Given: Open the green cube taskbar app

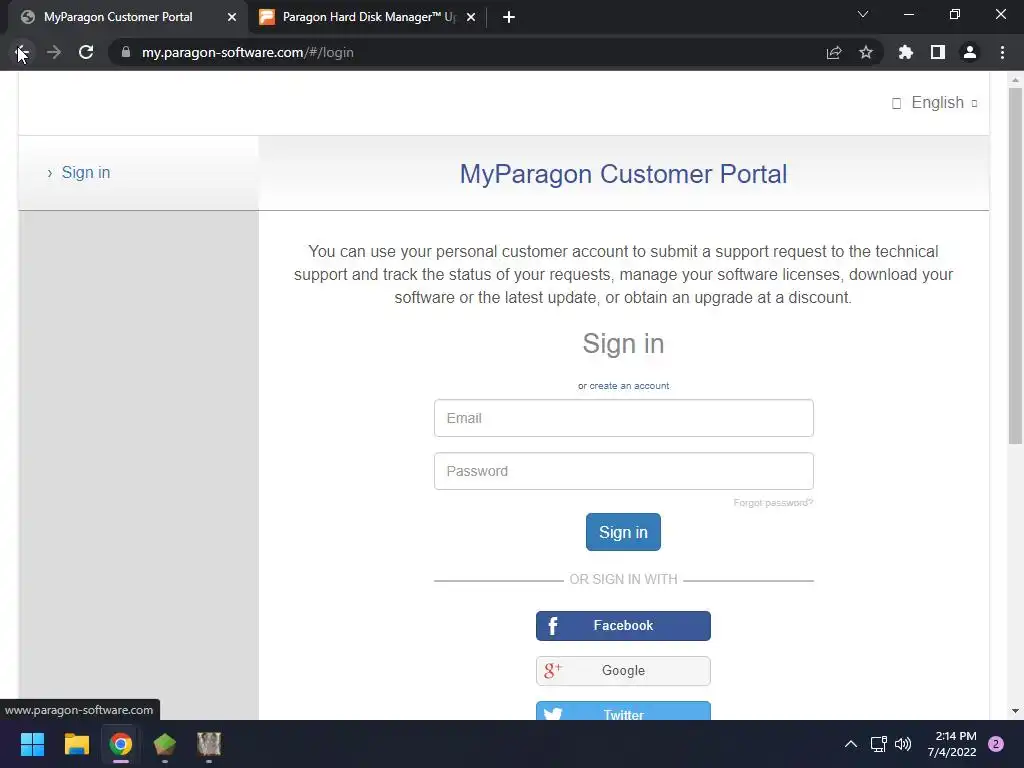Looking at the screenshot, I should click(165, 744).
